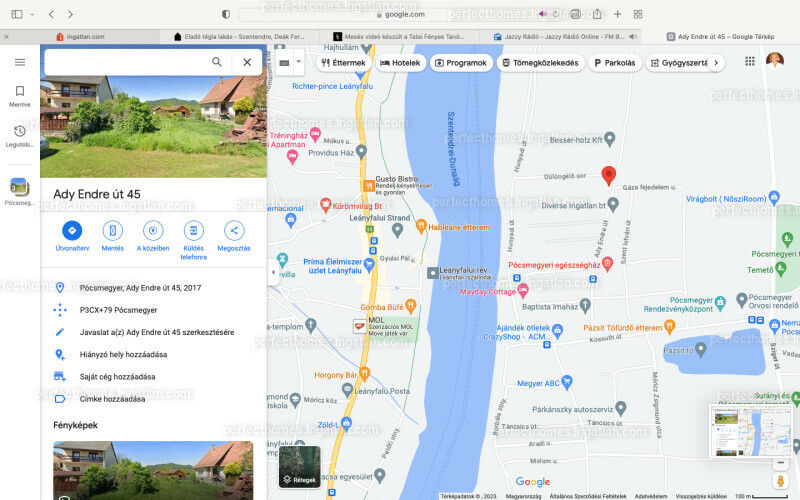800x500 pixels.
Task: Click the Safari privacy shield icon
Action: [x=226, y=14]
